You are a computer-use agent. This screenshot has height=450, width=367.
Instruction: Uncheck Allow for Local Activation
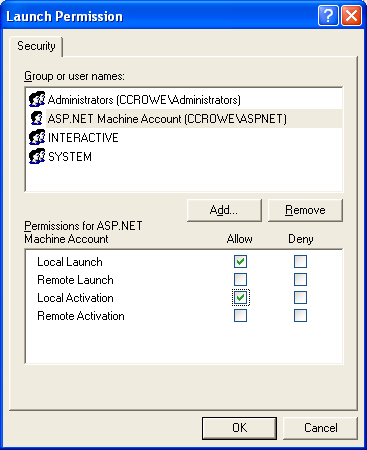click(x=240, y=298)
